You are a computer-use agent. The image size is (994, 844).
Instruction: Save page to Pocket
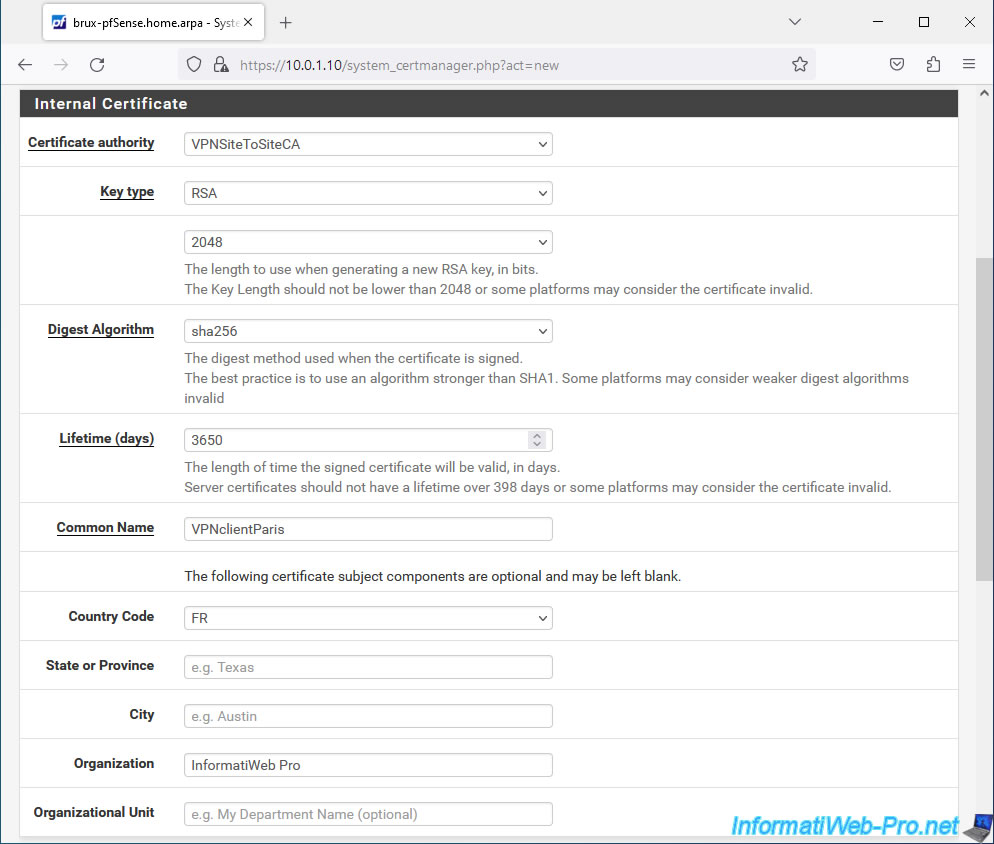pyautogui.click(x=896, y=65)
